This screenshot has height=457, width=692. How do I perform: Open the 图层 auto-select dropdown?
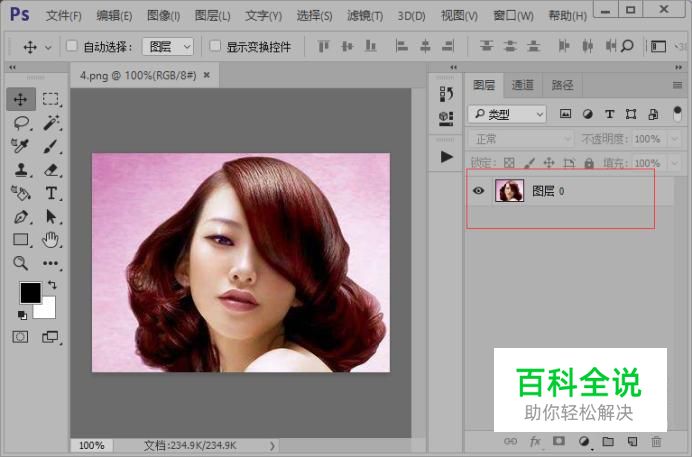pos(168,46)
